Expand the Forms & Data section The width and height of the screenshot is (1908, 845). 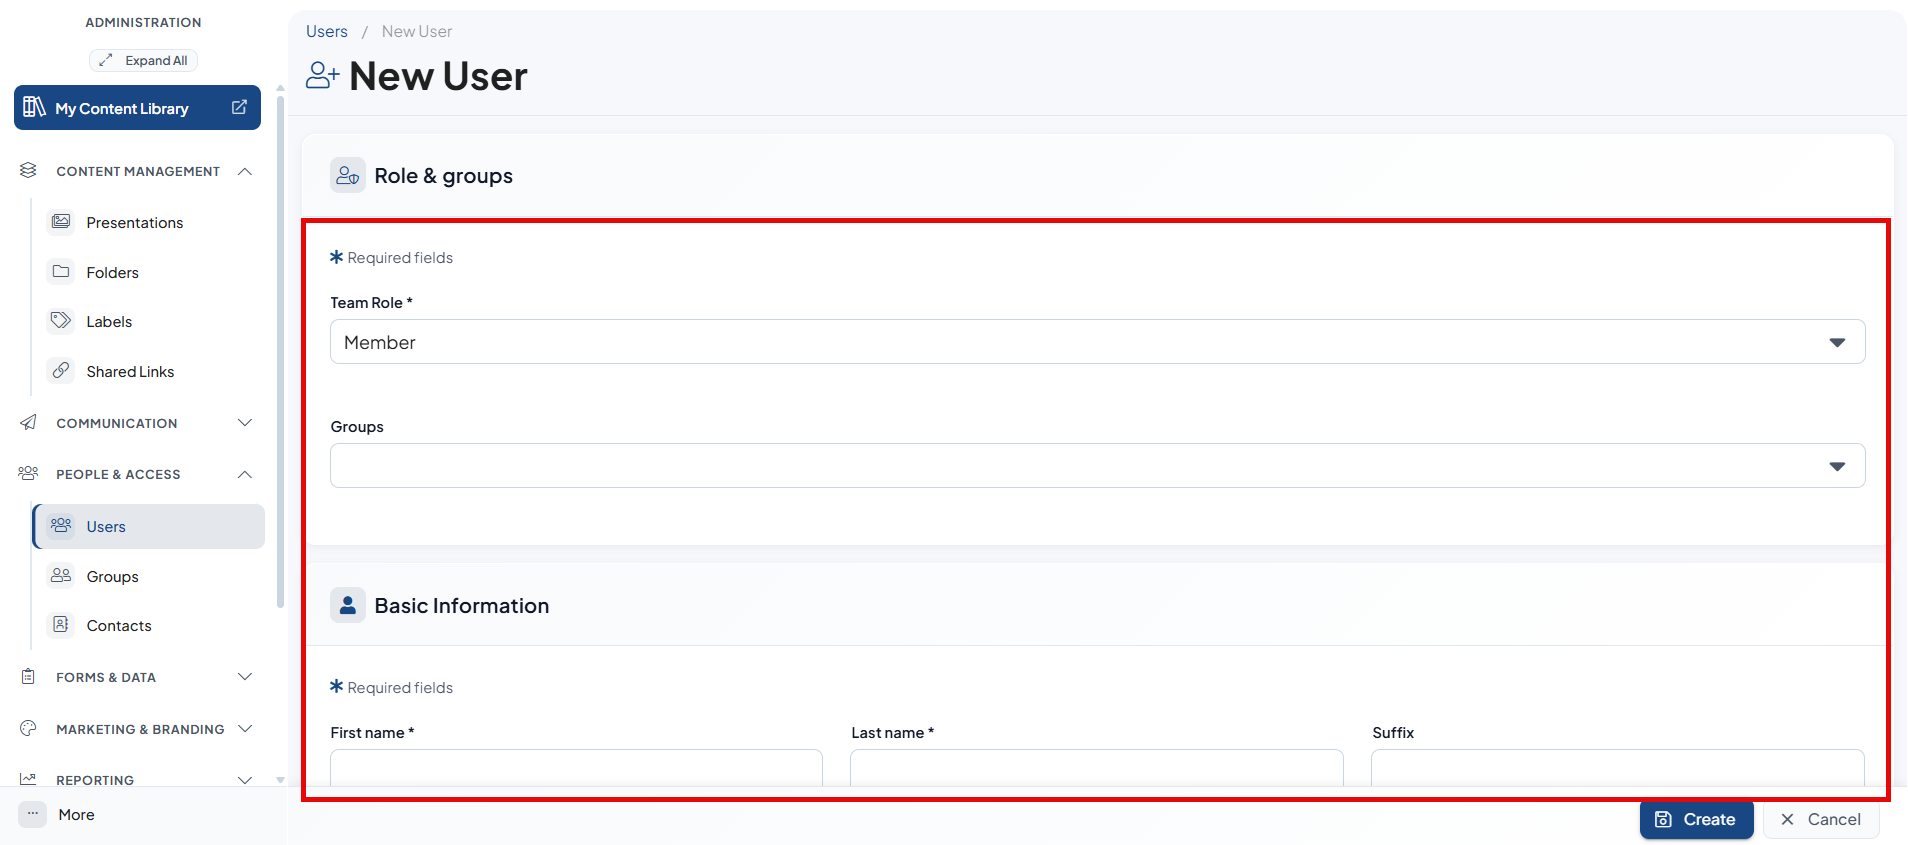coord(245,677)
